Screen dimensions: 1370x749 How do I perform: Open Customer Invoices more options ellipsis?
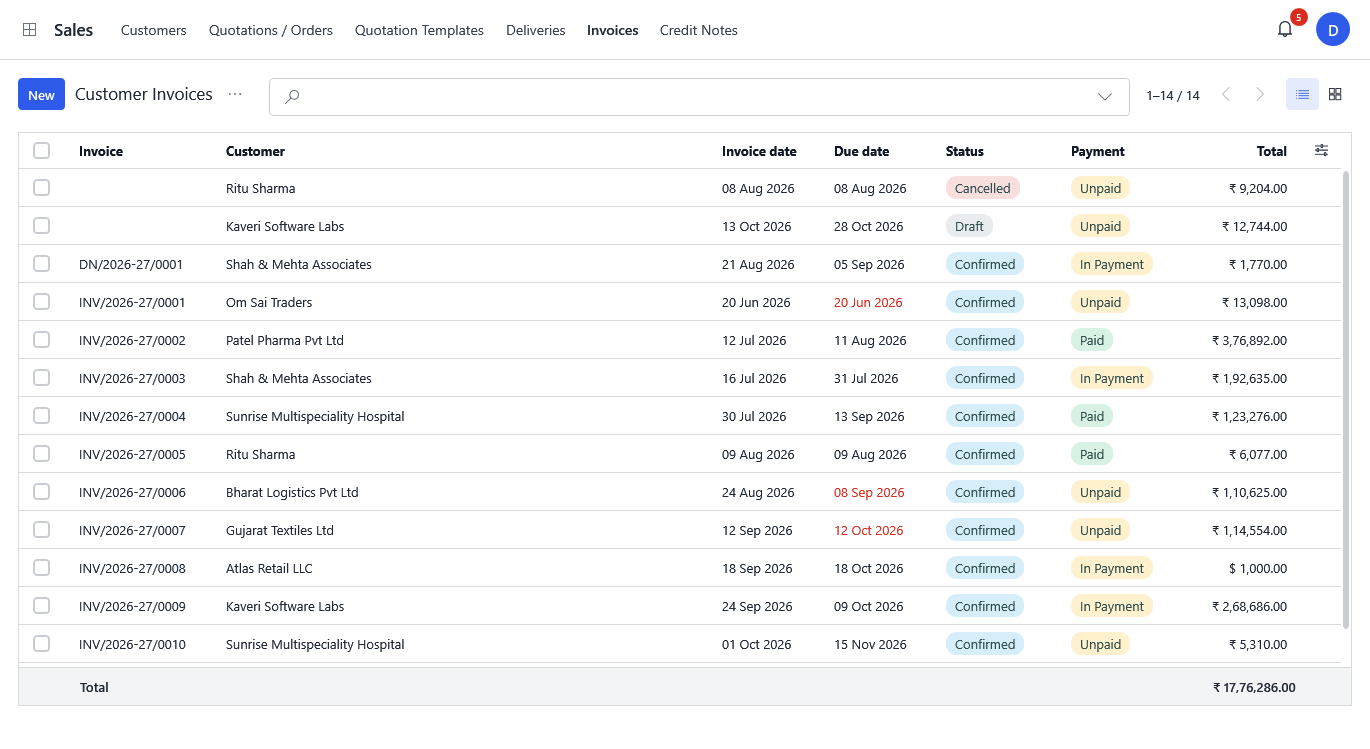tap(235, 95)
